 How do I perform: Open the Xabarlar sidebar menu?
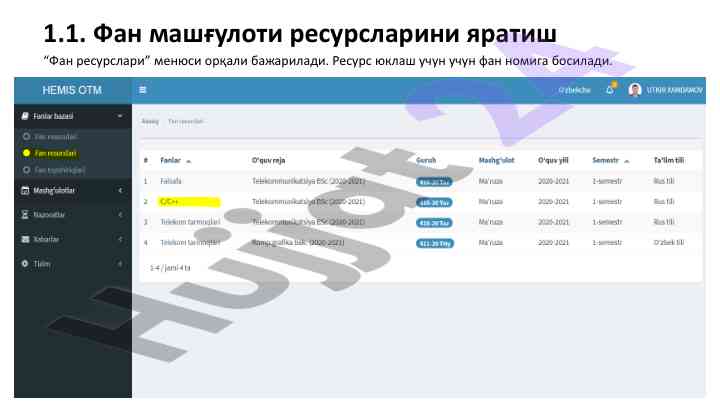click(x=73, y=239)
